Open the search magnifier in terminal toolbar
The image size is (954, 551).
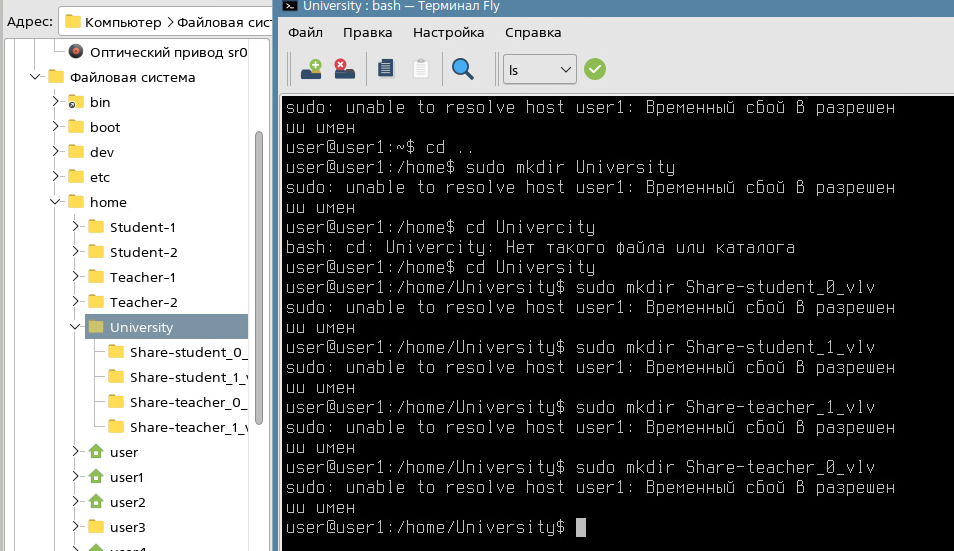coord(462,69)
